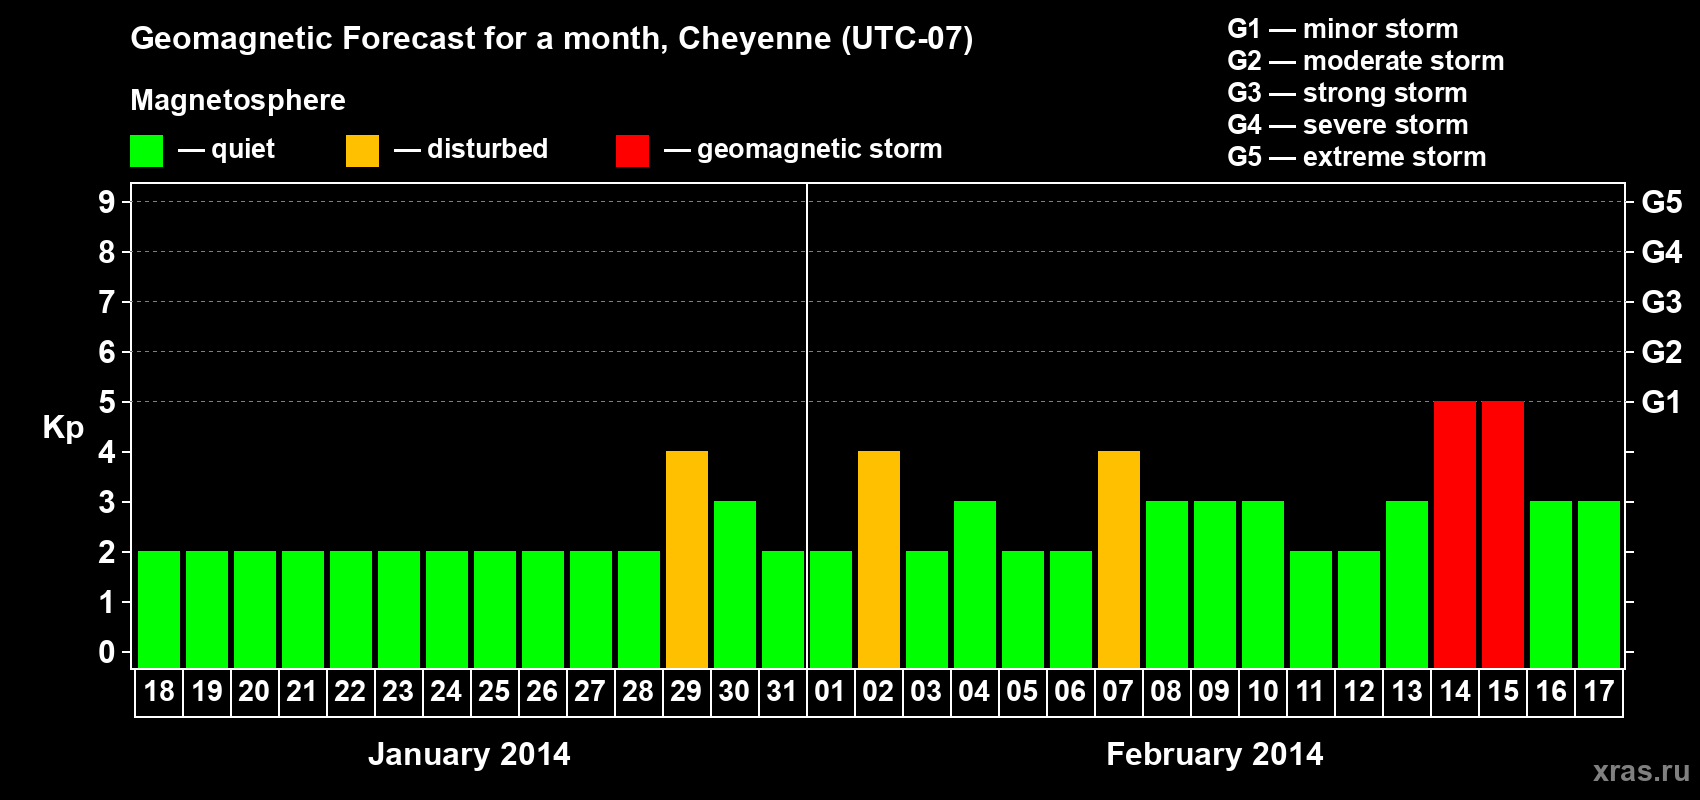Viewport: 1700px width, 800px height.
Task: Click the '— quiet' legend label
Action: [226, 150]
